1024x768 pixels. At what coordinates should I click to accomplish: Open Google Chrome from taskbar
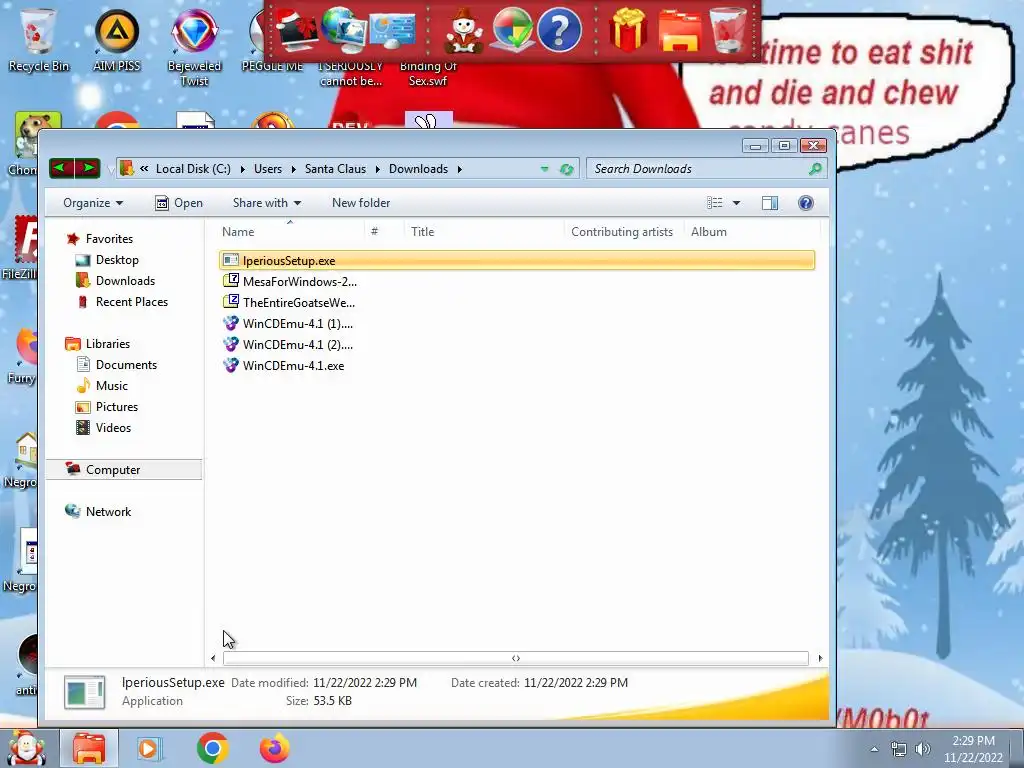tap(212, 748)
